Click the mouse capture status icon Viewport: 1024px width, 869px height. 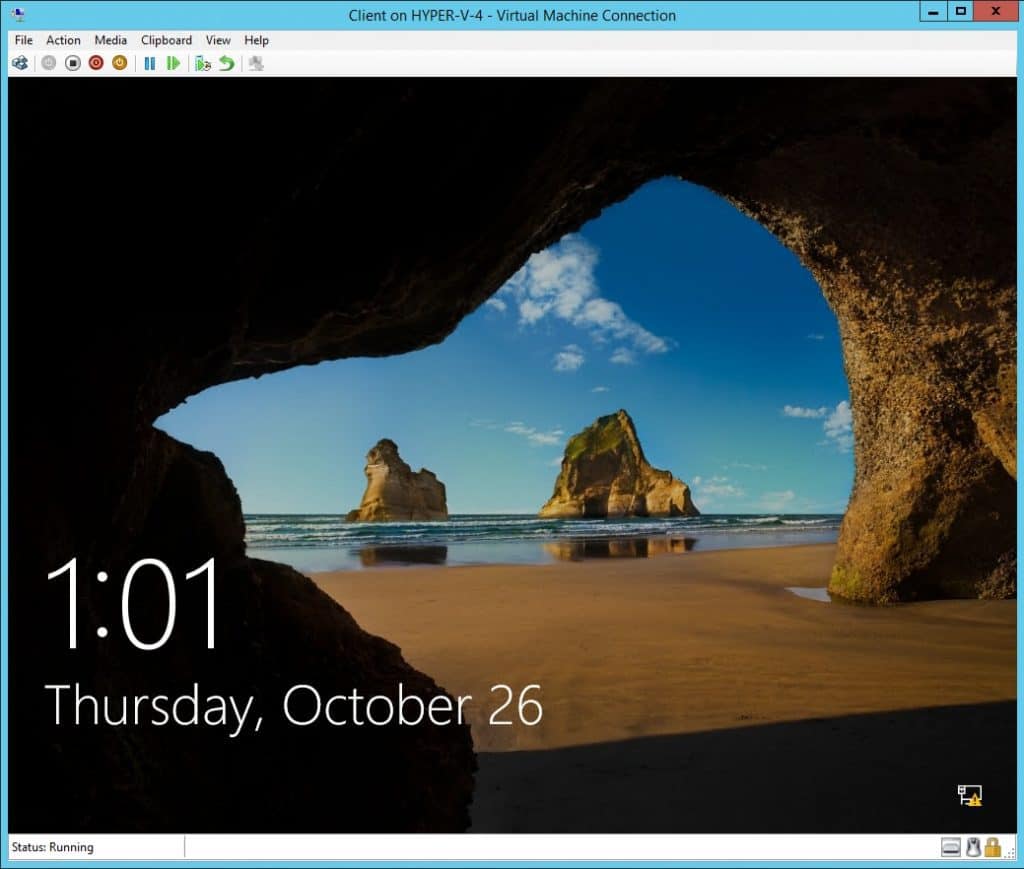(973, 847)
